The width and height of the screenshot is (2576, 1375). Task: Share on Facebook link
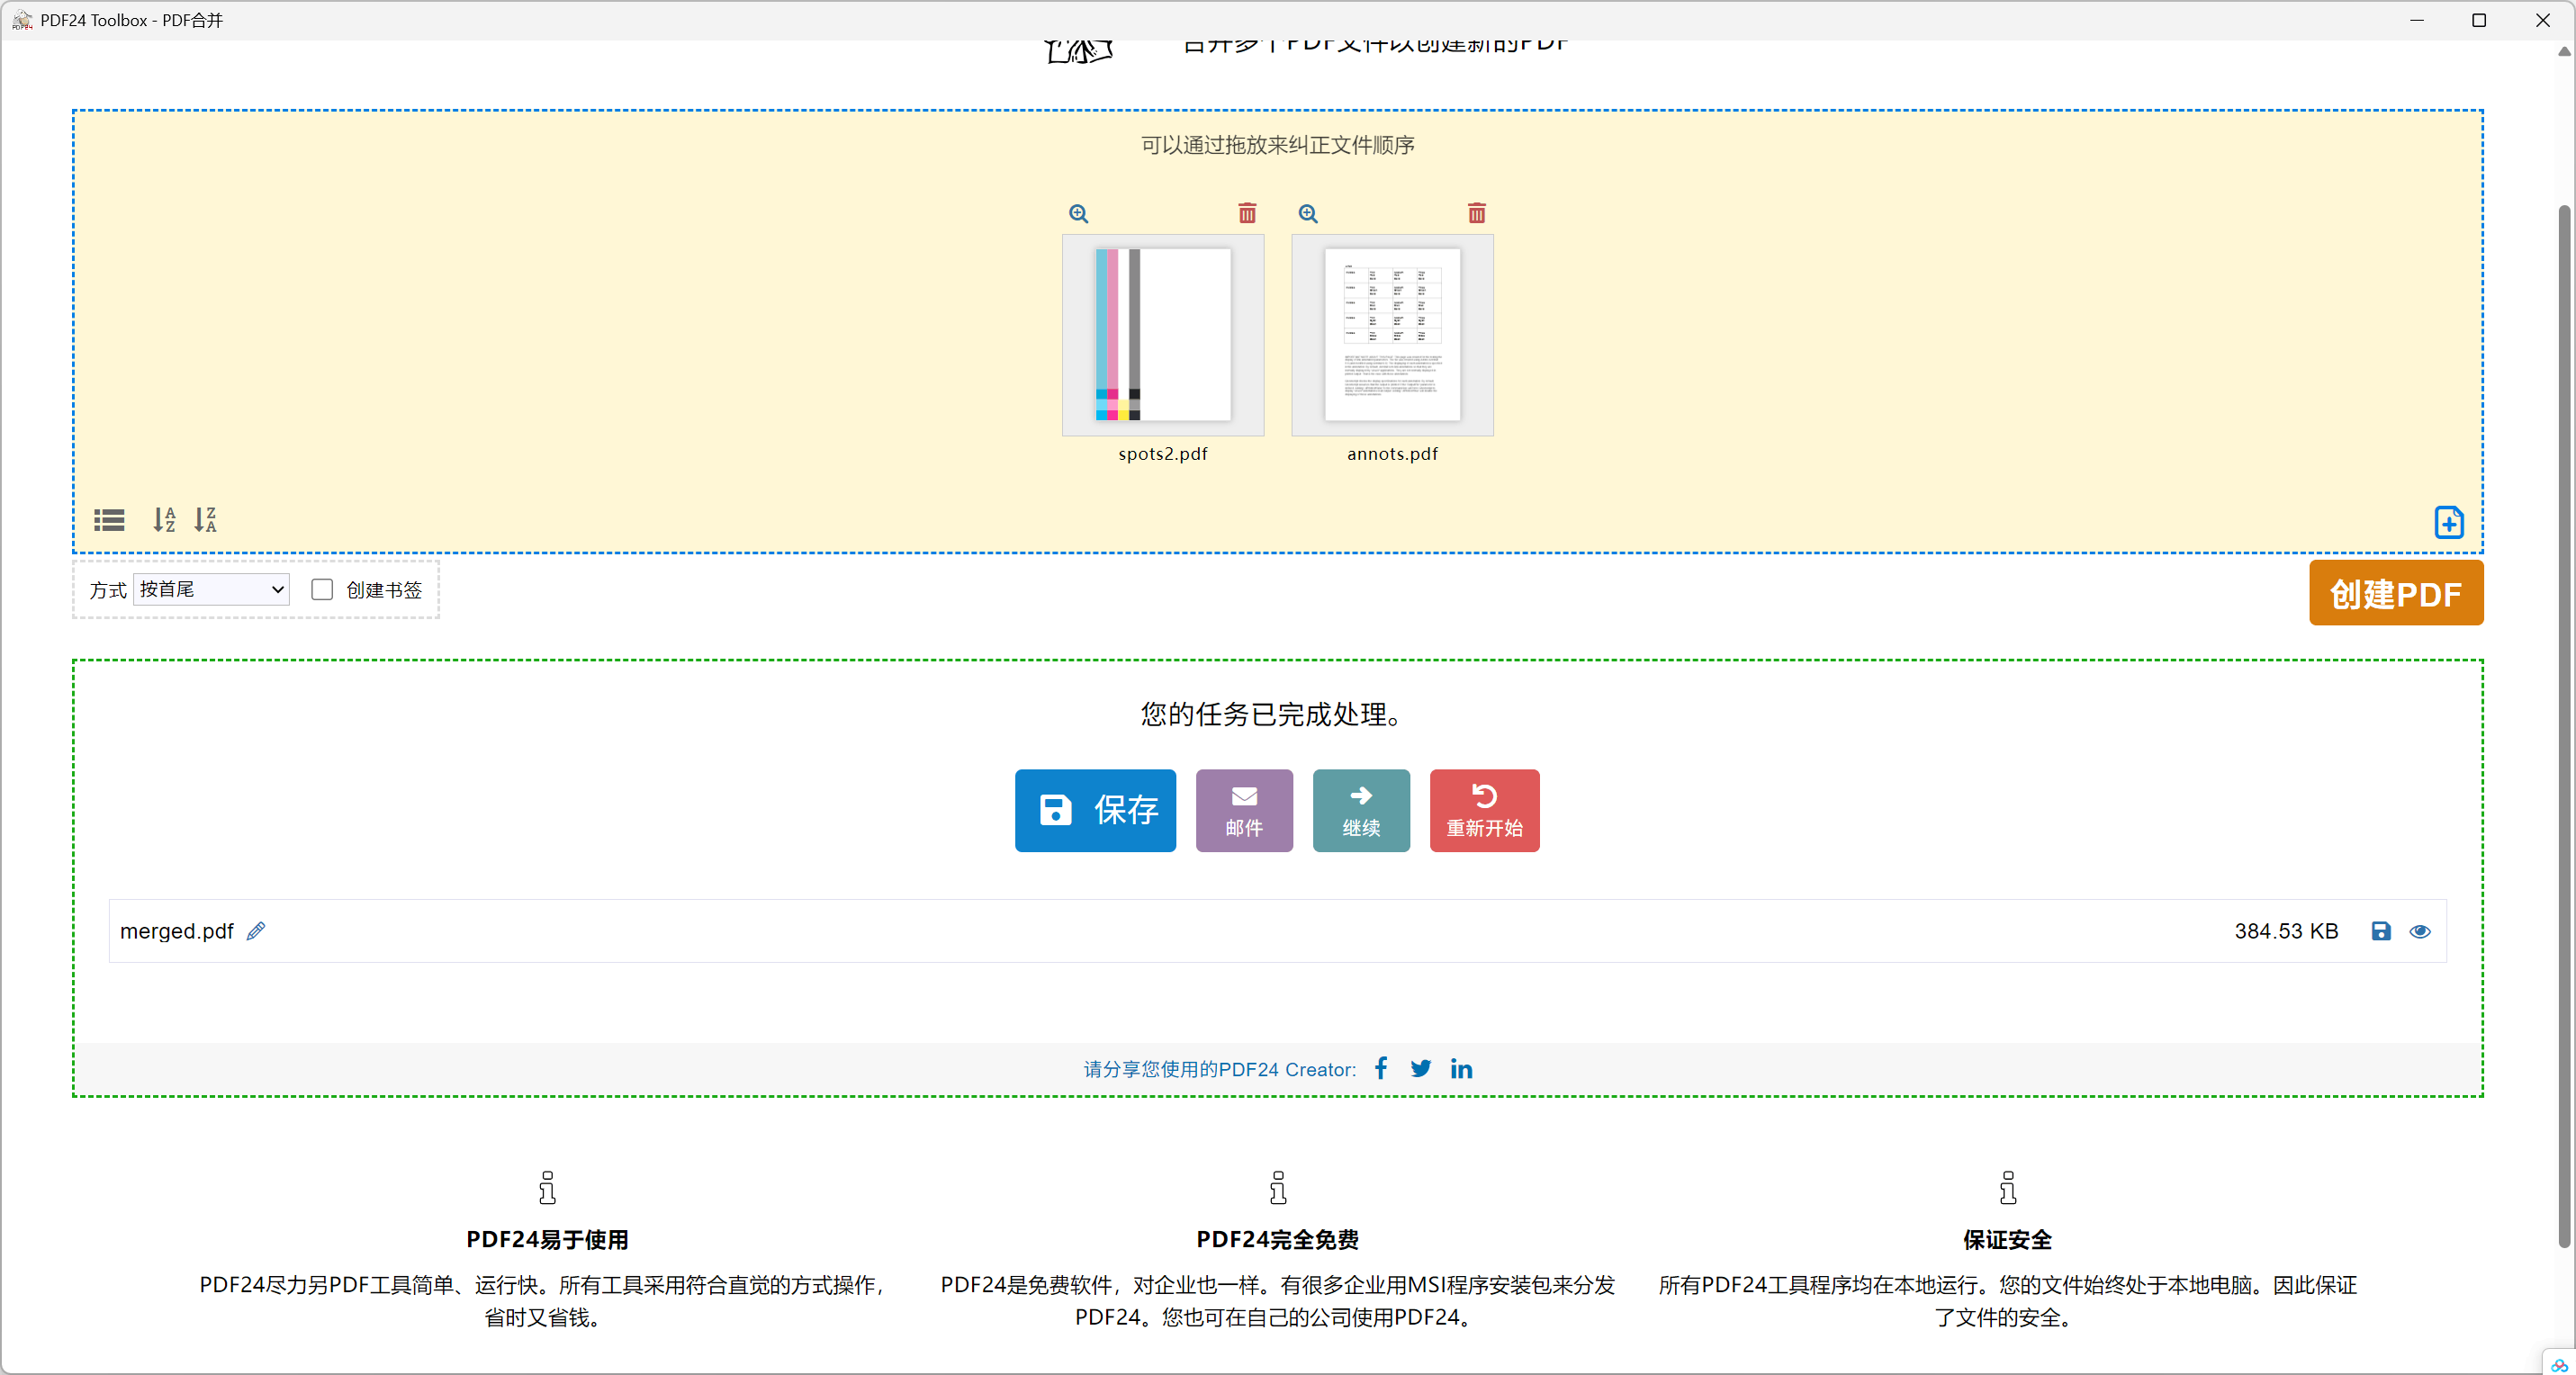point(1381,1068)
